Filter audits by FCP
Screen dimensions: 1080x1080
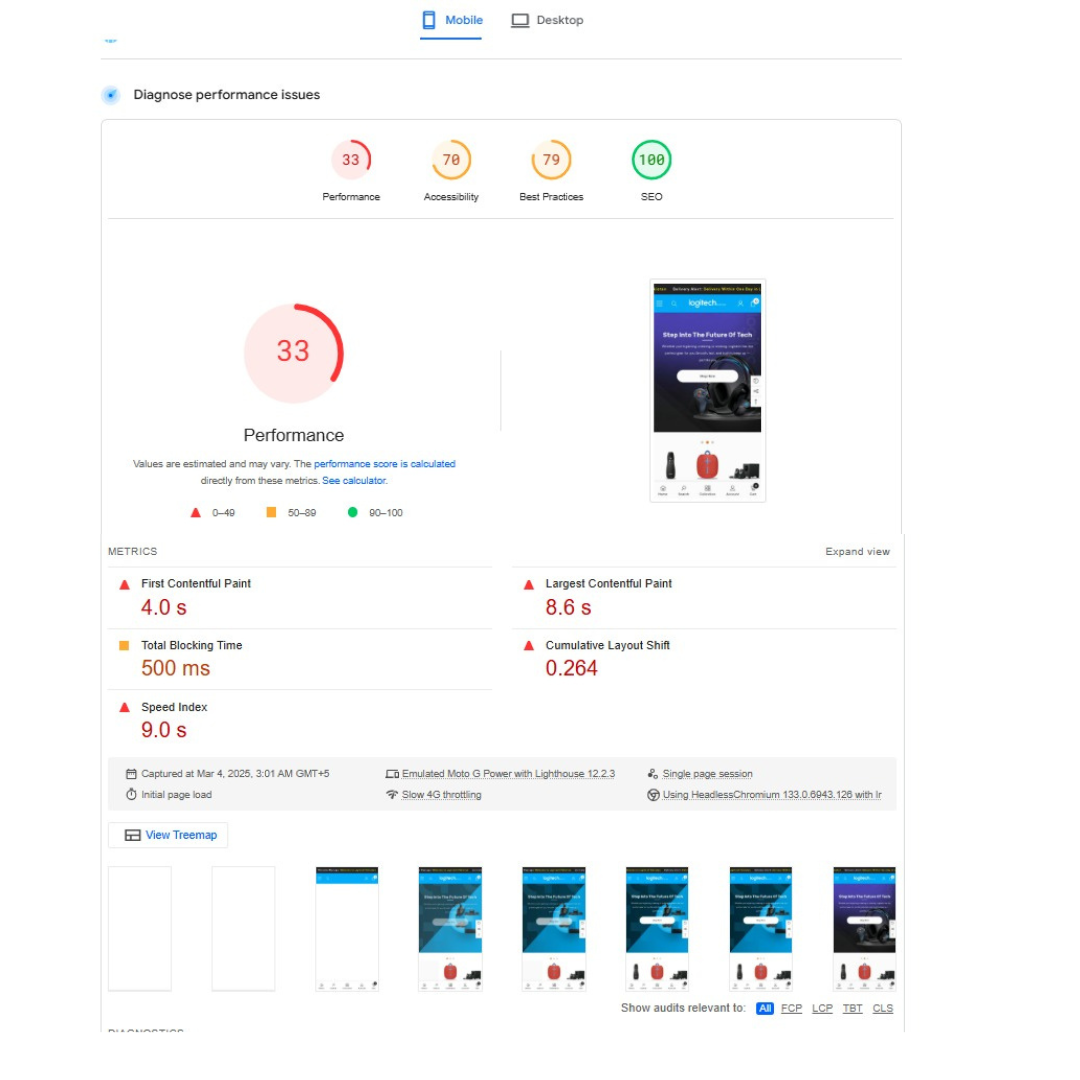791,1008
